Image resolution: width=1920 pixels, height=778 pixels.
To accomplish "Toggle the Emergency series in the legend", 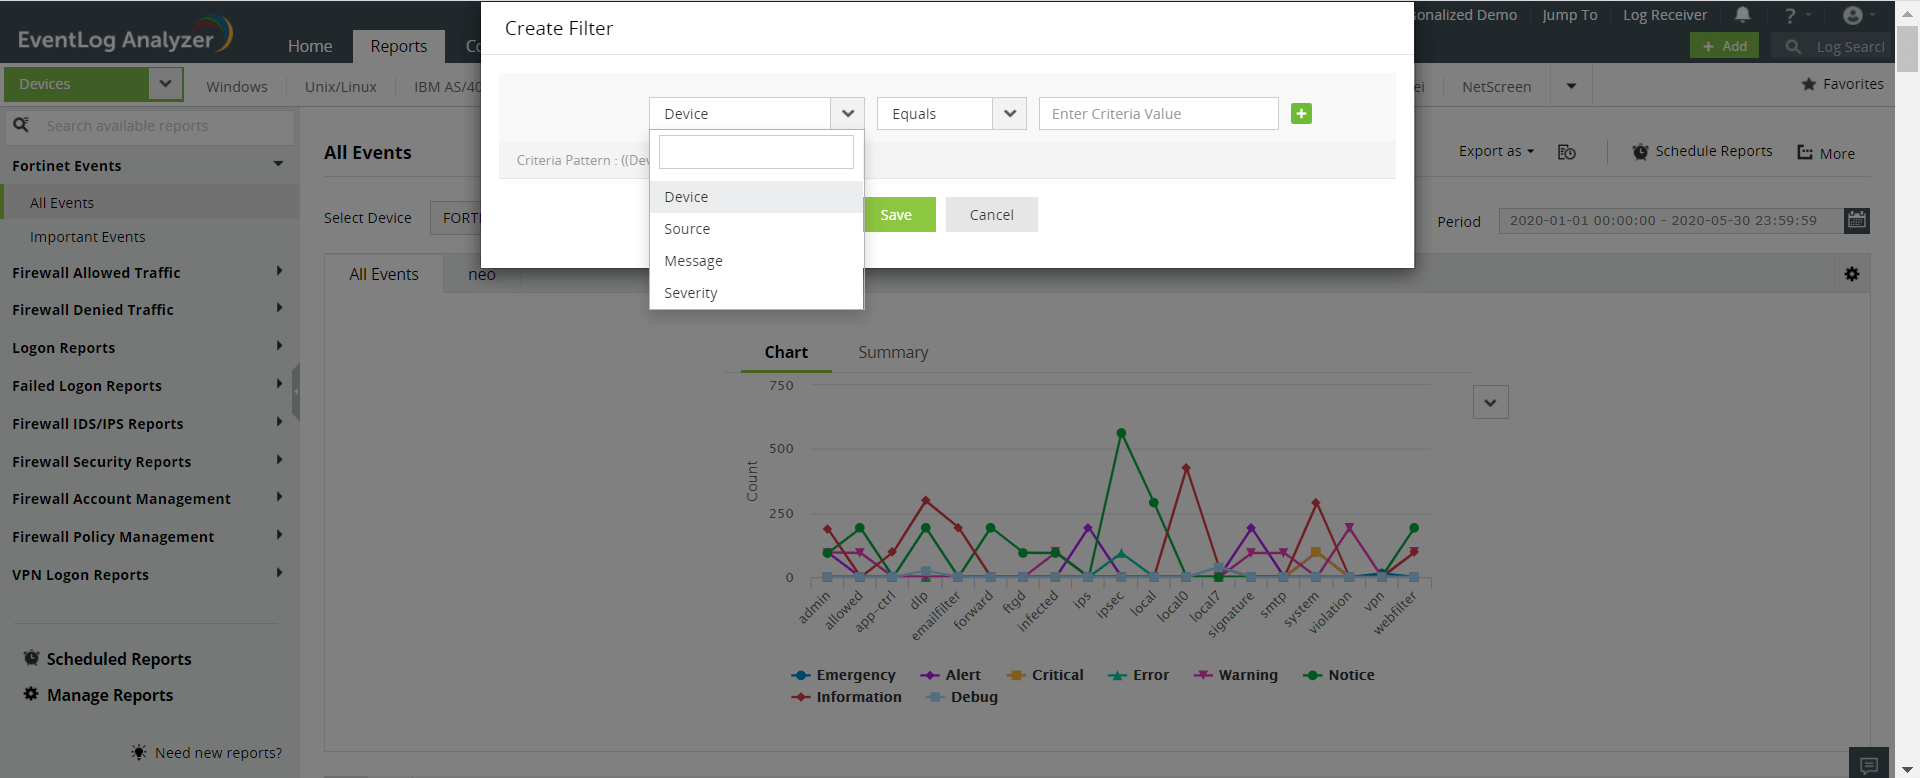I will [843, 675].
